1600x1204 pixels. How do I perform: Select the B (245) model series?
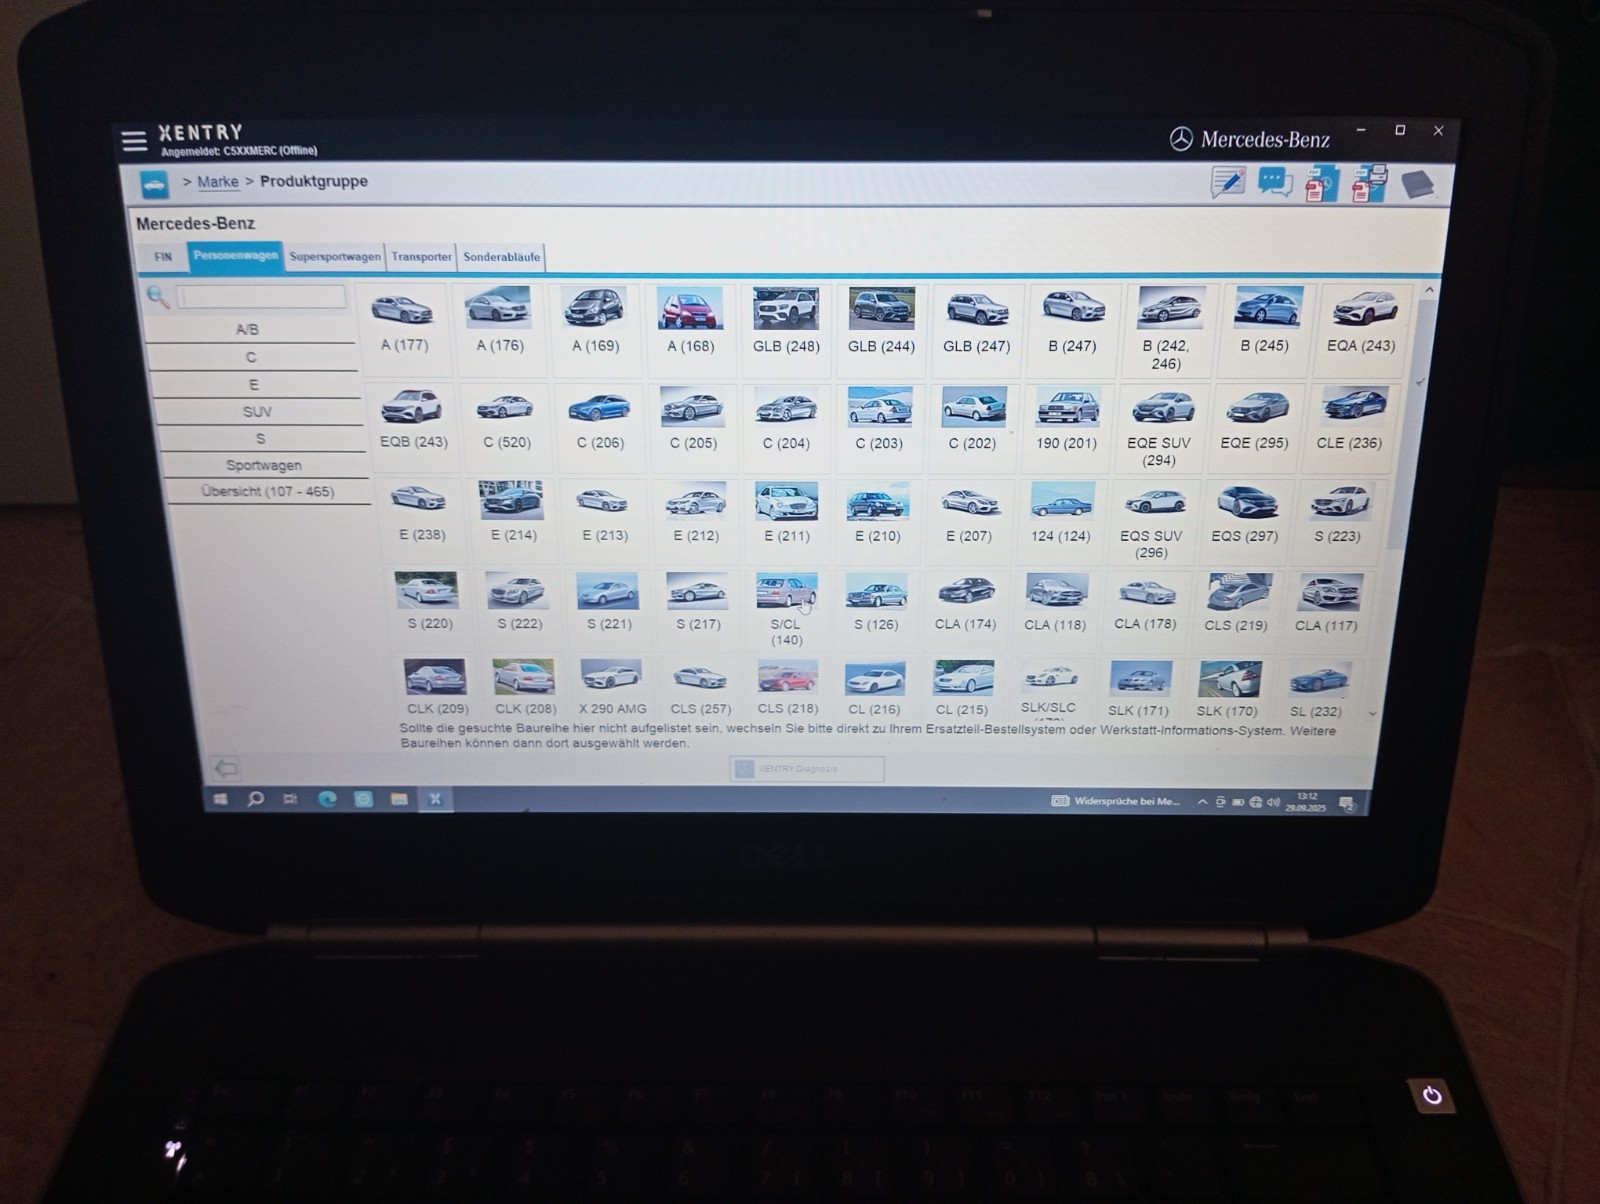point(1265,323)
